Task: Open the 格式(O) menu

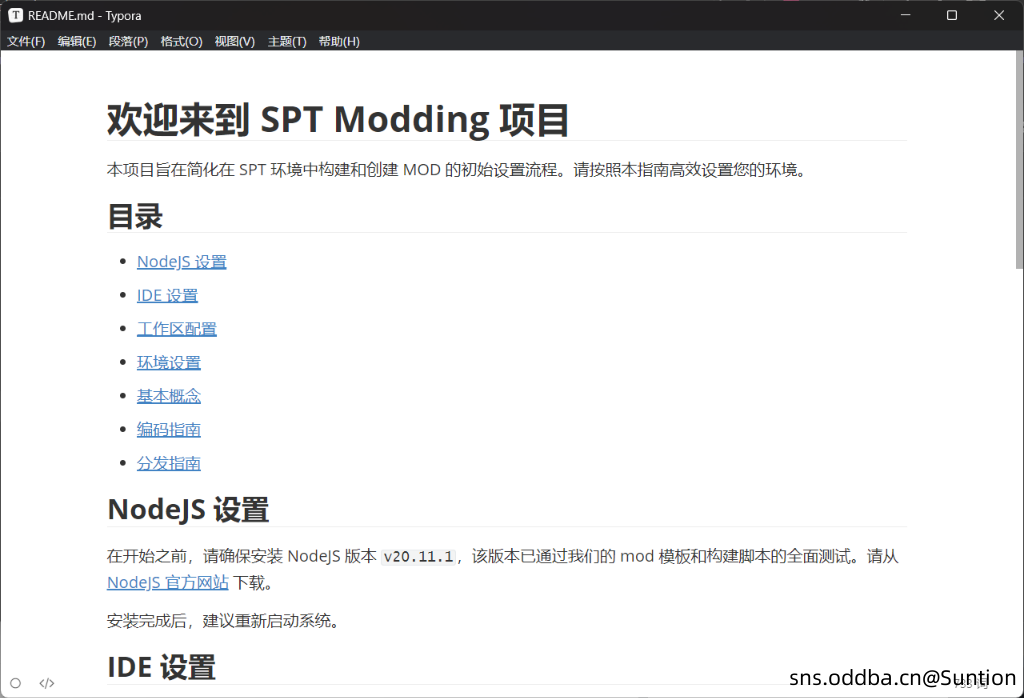Action: [182, 41]
